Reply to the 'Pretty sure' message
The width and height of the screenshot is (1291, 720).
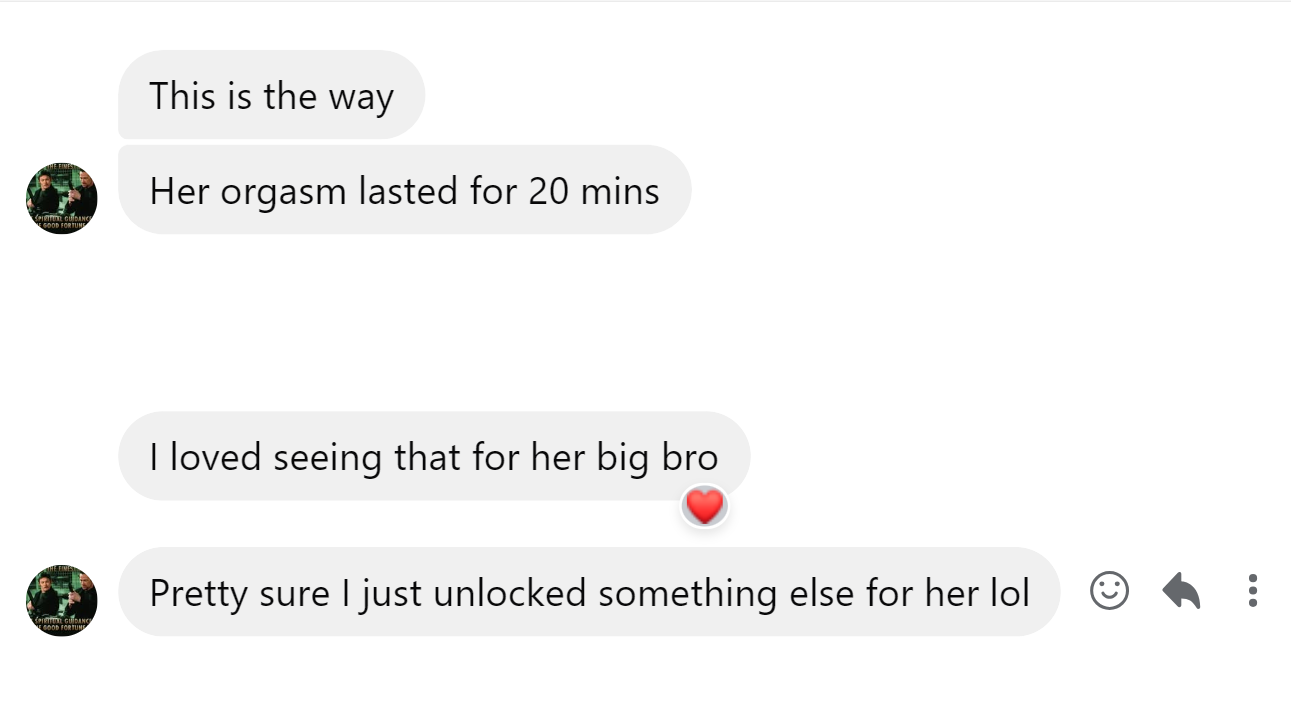pyautogui.click(x=1181, y=591)
